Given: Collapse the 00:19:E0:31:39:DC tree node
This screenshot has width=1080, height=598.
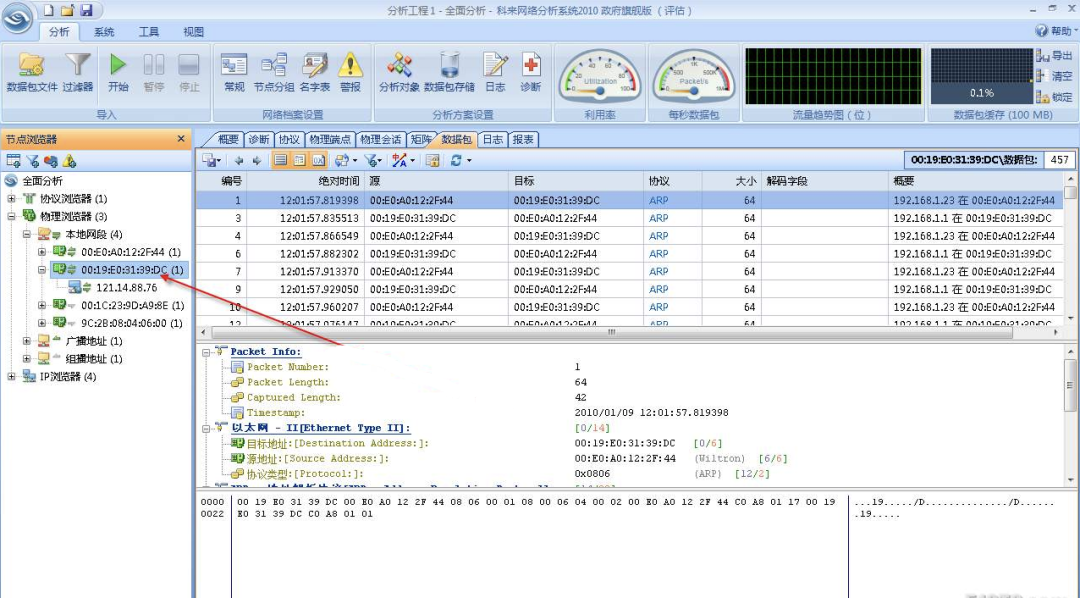Looking at the screenshot, I should pos(42,270).
